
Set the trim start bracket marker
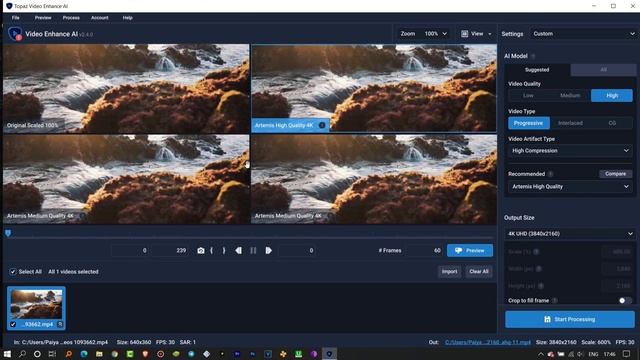(211, 251)
